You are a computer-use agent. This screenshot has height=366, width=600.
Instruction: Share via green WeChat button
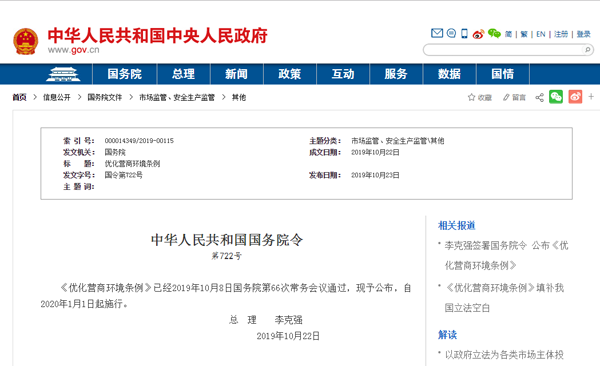[556, 97]
